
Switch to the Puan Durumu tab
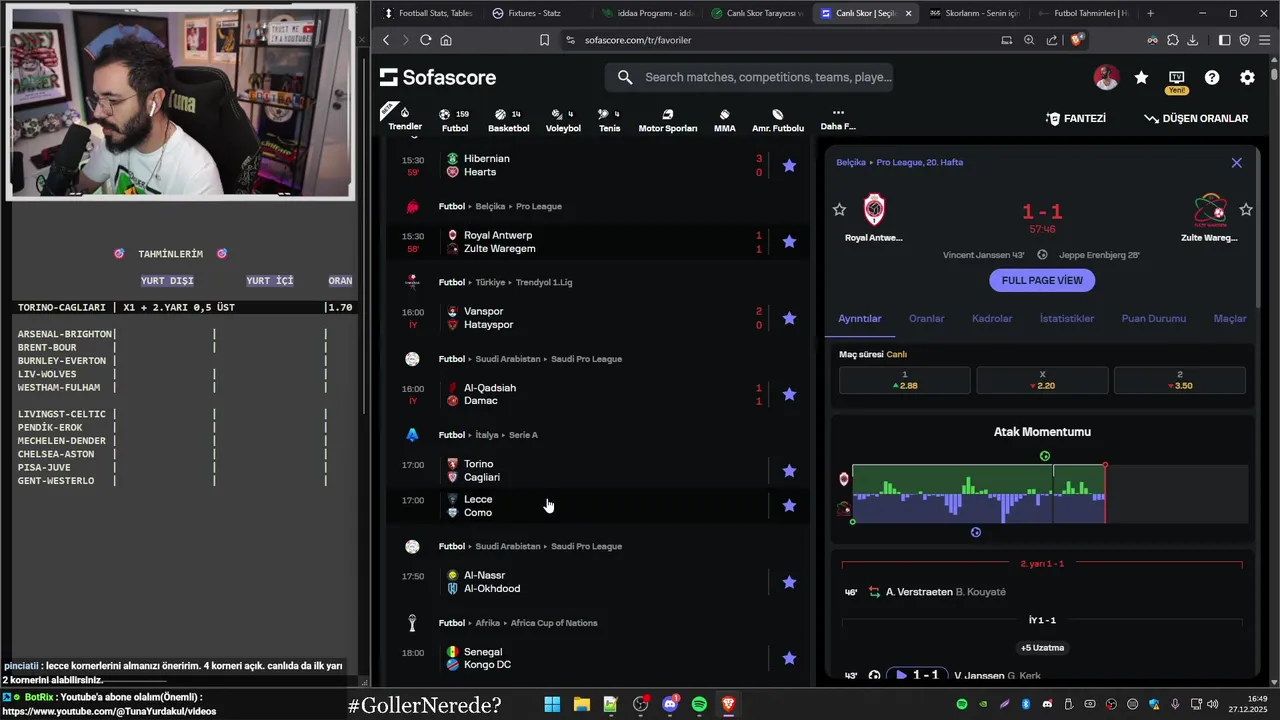[x=1154, y=318]
